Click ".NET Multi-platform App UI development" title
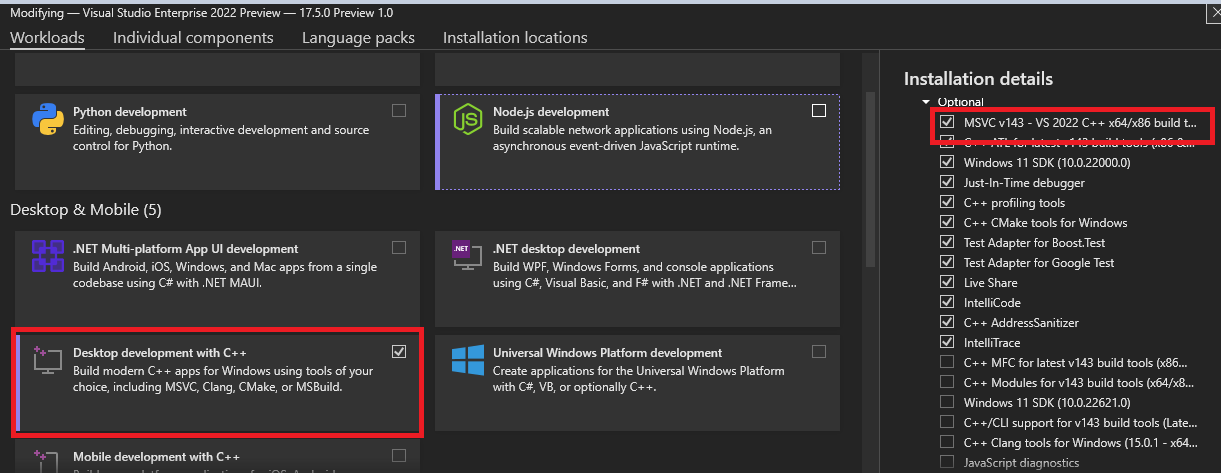Screen dimensions: 1221x473 pos(186,249)
